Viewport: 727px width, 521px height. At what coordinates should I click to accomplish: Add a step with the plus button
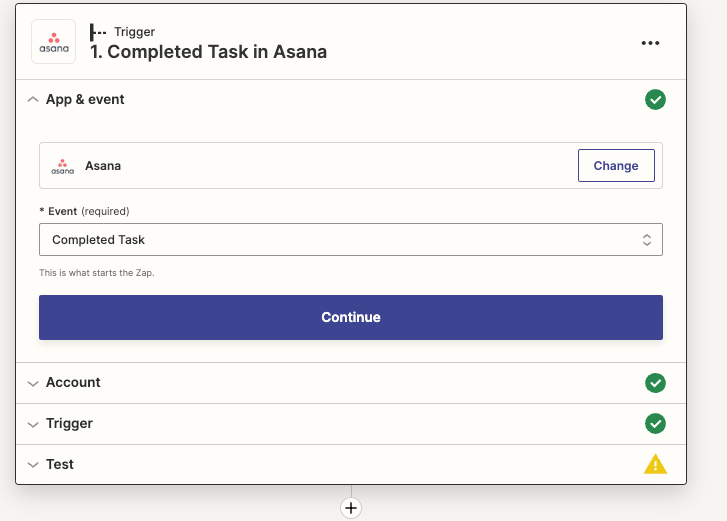(351, 508)
